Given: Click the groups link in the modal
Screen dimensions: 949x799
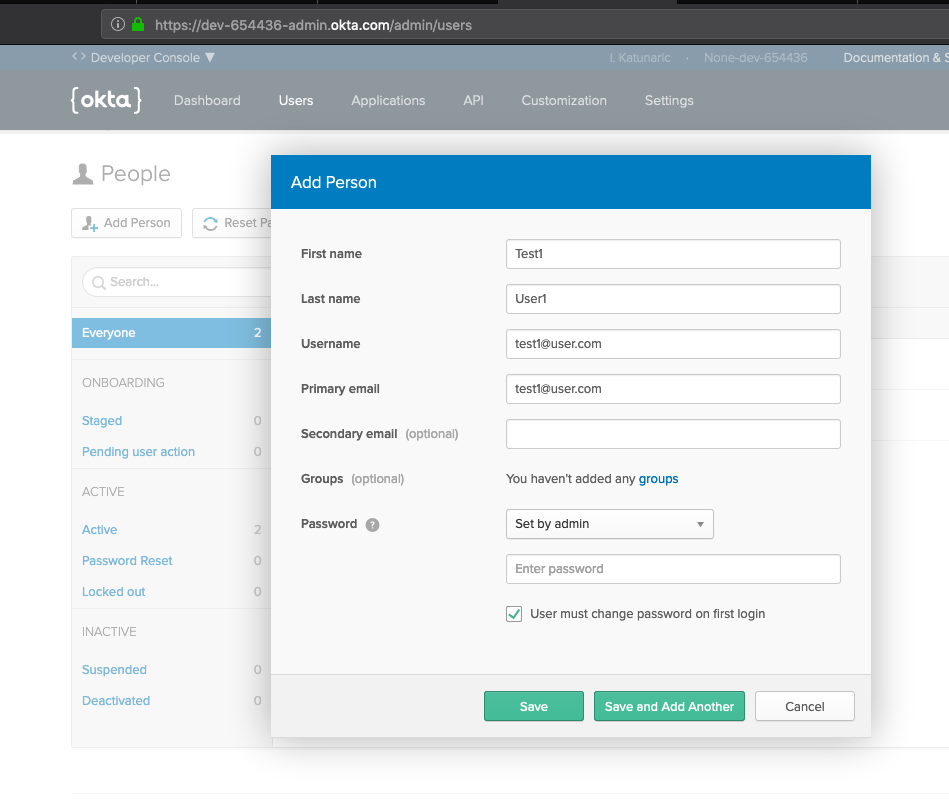Looking at the screenshot, I should (658, 479).
